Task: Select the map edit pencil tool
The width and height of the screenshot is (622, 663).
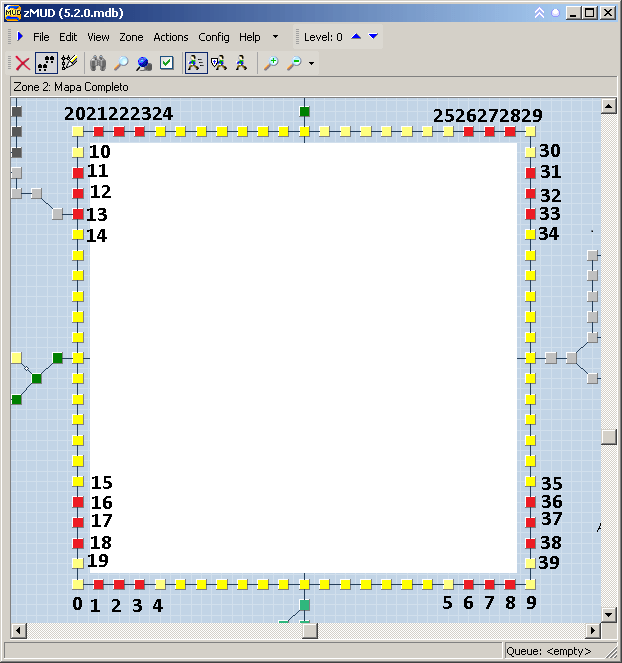Action: point(69,63)
